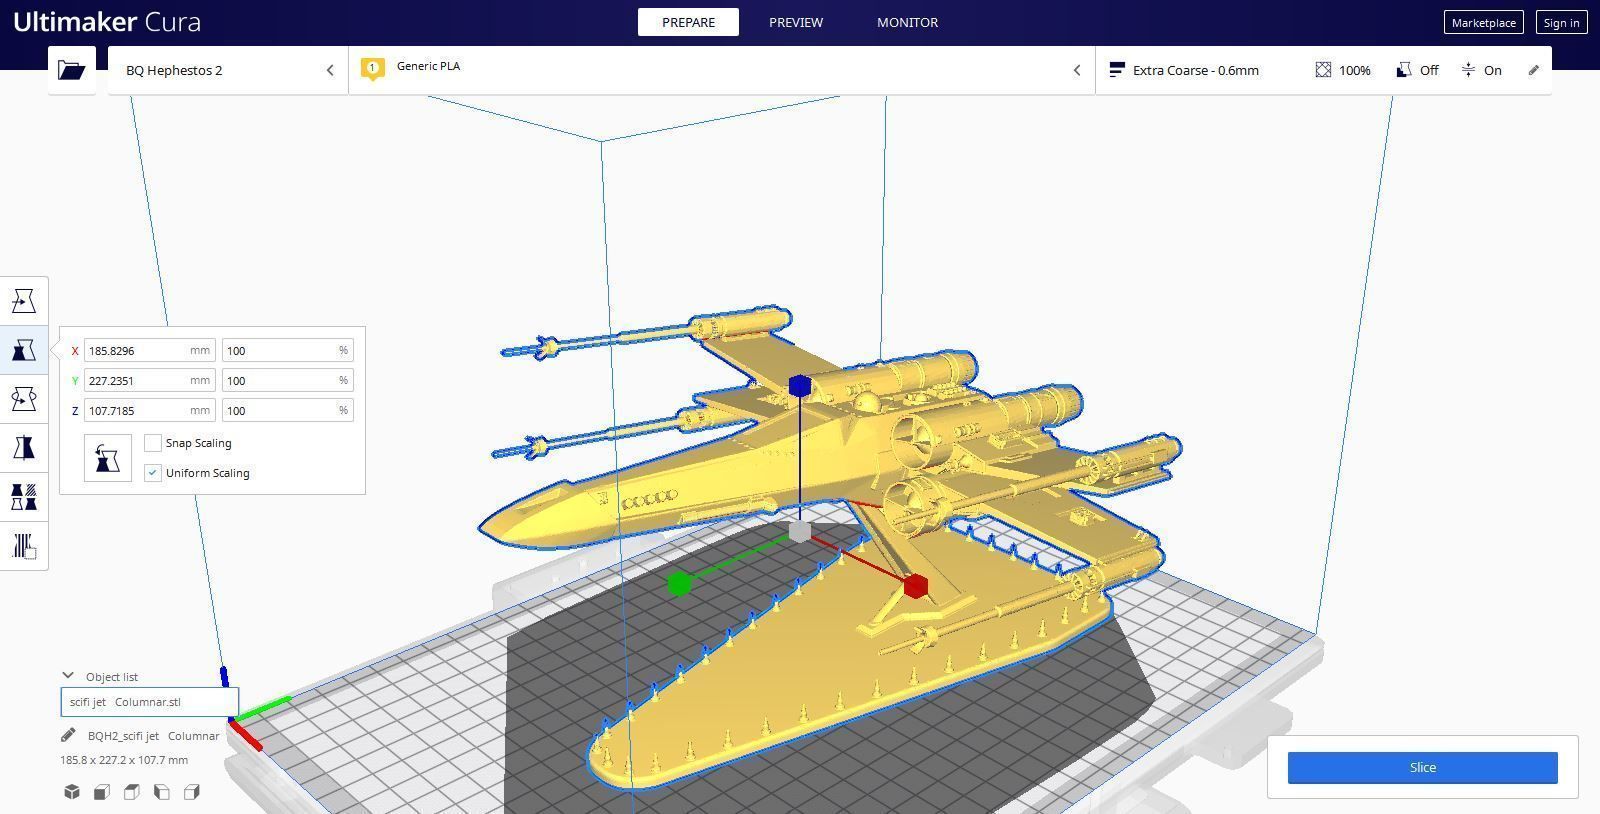The width and height of the screenshot is (1600, 814).
Task: Click the Slice button
Action: 1422,767
